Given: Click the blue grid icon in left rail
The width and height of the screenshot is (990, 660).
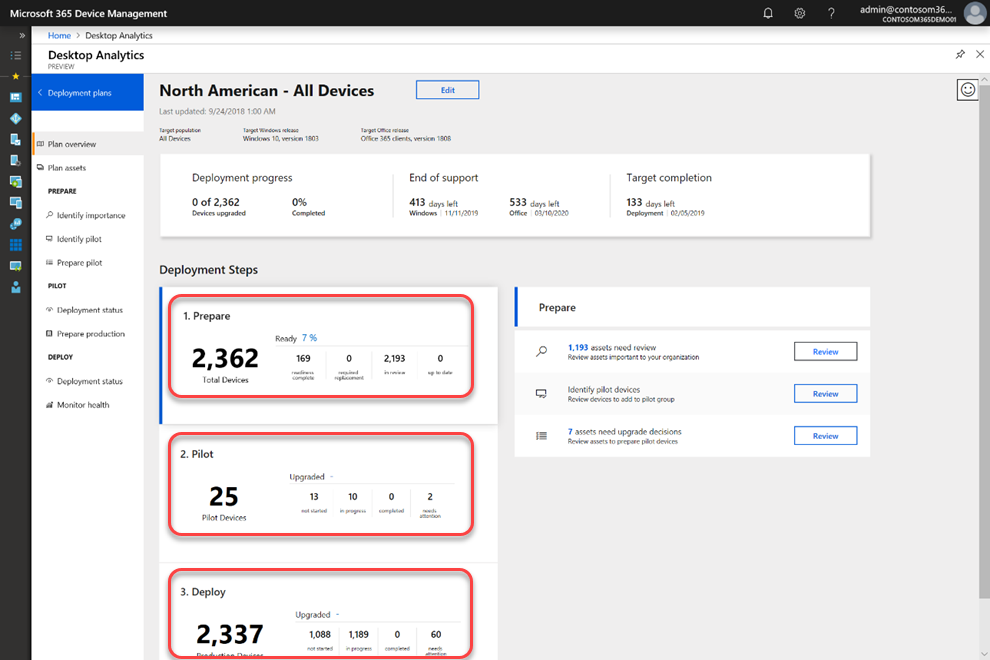Looking at the screenshot, I should pos(15,245).
